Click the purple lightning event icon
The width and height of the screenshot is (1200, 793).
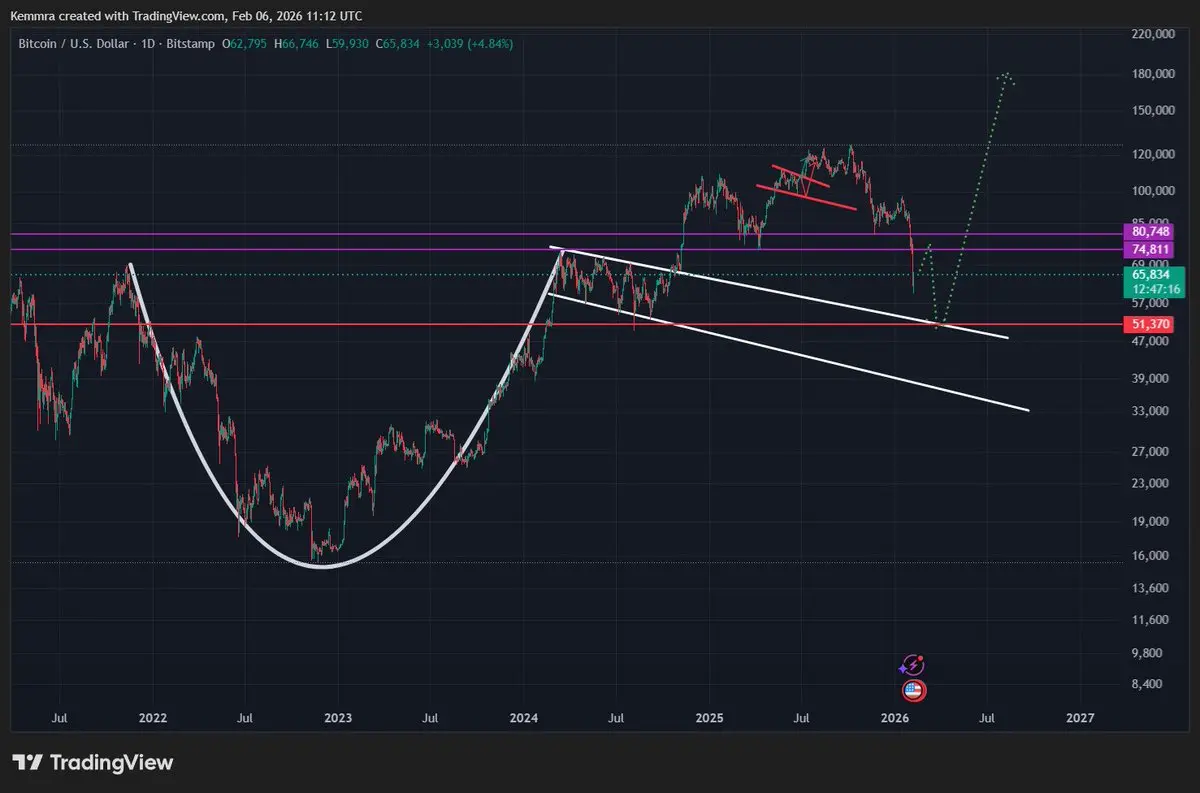[912, 666]
